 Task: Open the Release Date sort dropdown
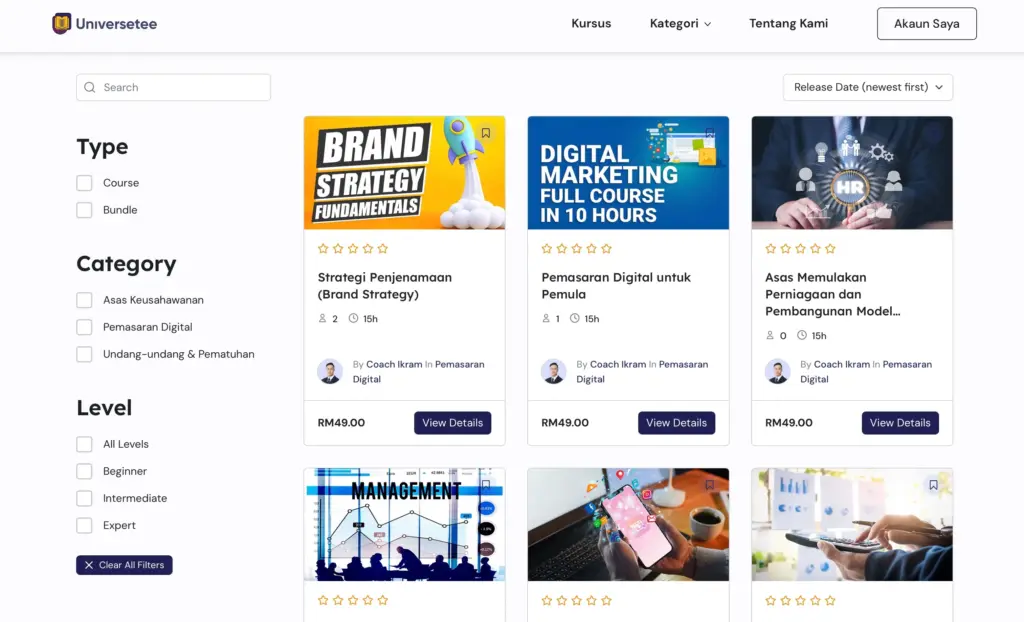coord(867,88)
